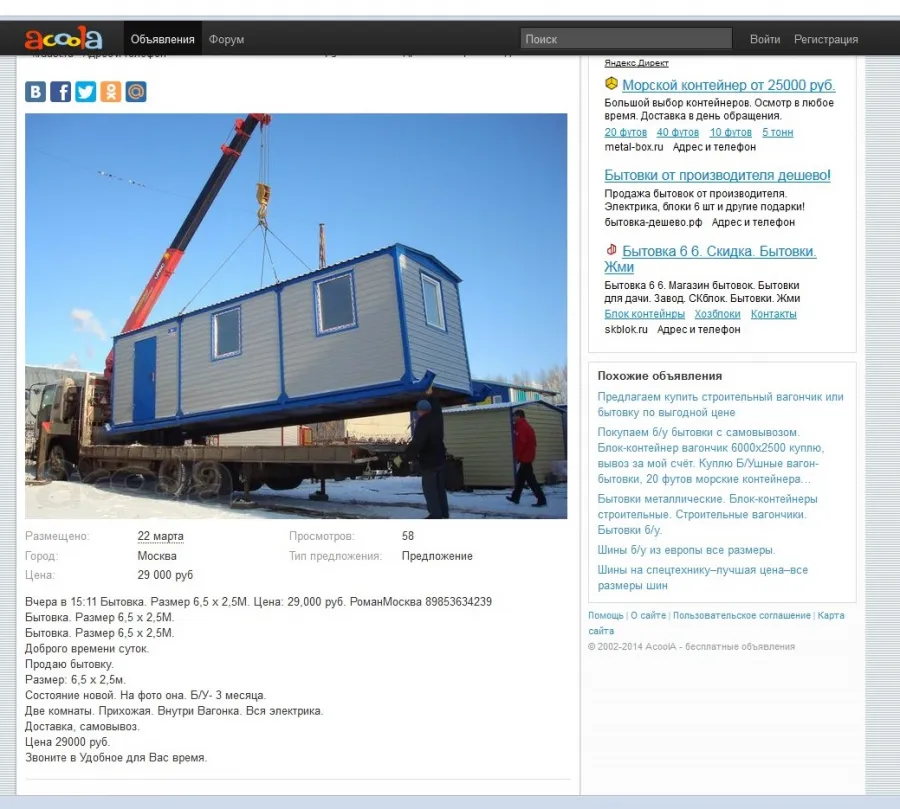Click the line Доставка, самовывоз.
Viewport: 900px width, 809px height.
pyautogui.click(x=83, y=726)
